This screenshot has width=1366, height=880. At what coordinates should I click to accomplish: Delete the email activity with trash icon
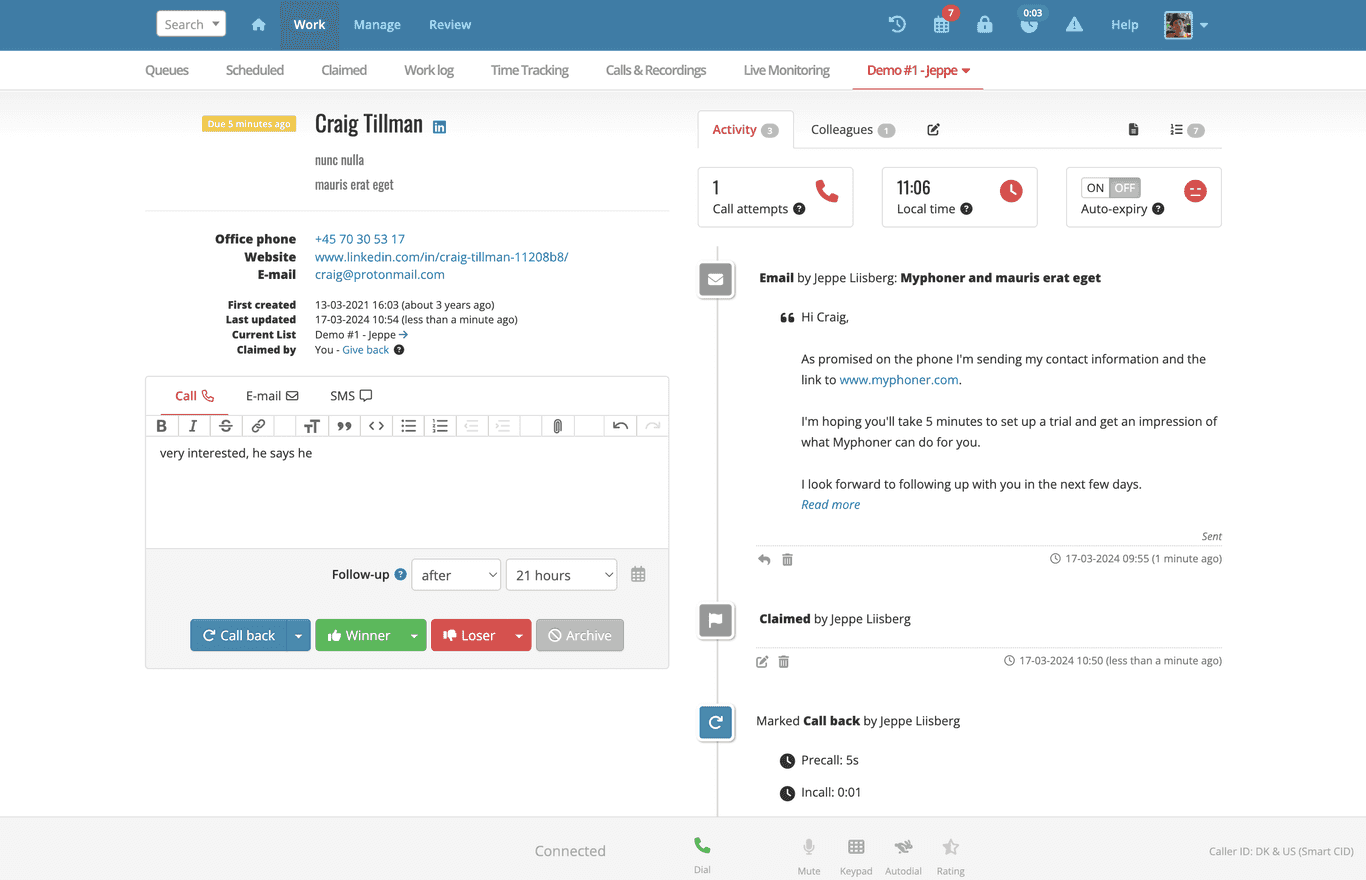[x=787, y=560]
